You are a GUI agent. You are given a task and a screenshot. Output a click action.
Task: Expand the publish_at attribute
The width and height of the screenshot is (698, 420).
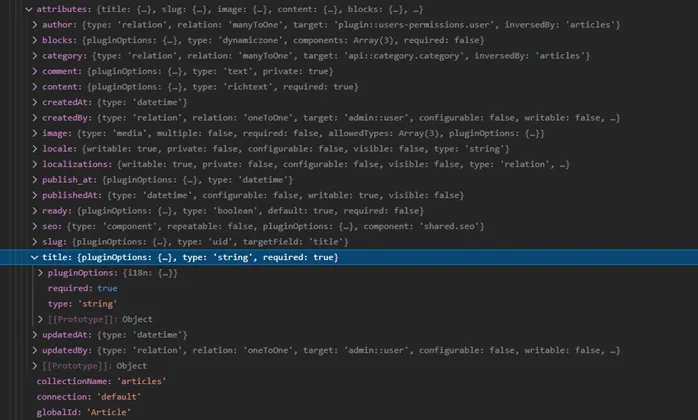35,179
